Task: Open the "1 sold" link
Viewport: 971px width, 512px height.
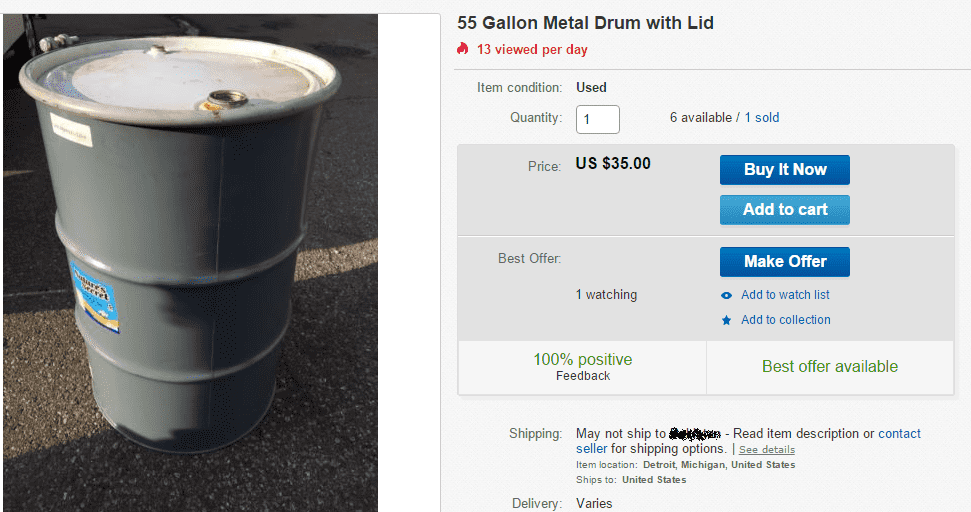Action: coord(762,117)
